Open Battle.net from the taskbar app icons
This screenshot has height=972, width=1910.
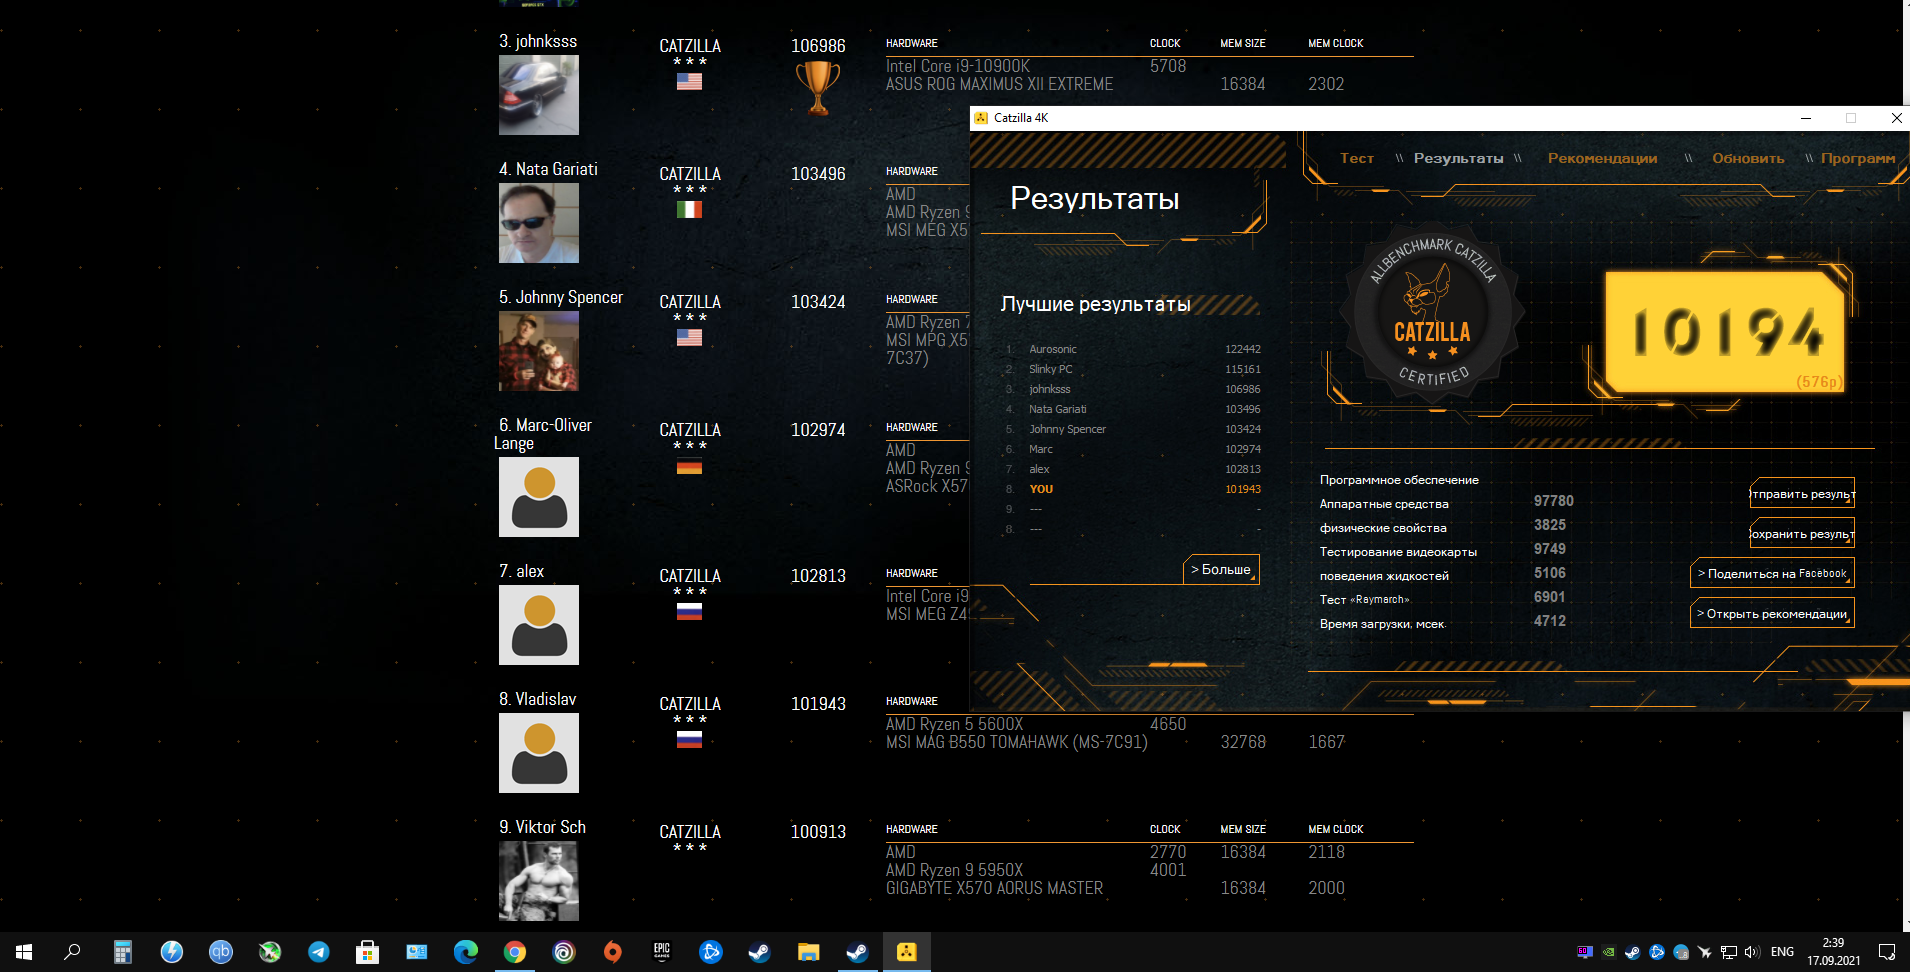pyautogui.click(x=711, y=952)
